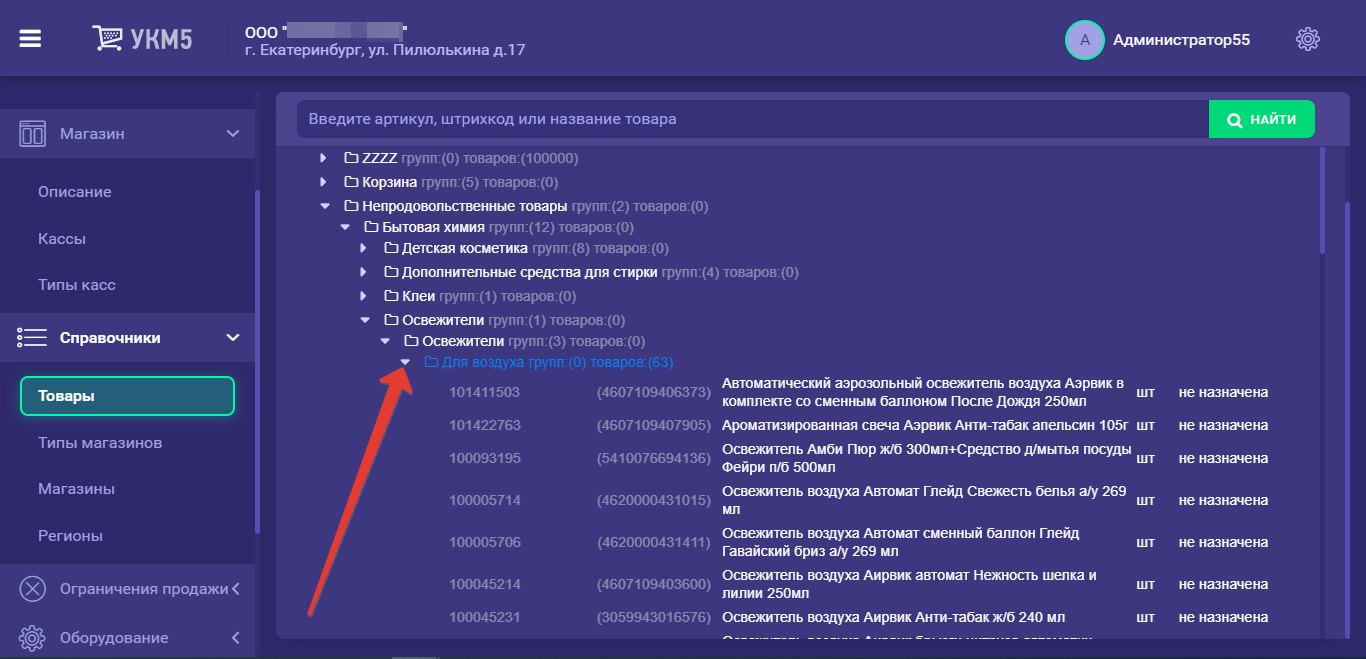Click the sidebar vertical scrollbar

[257, 362]
